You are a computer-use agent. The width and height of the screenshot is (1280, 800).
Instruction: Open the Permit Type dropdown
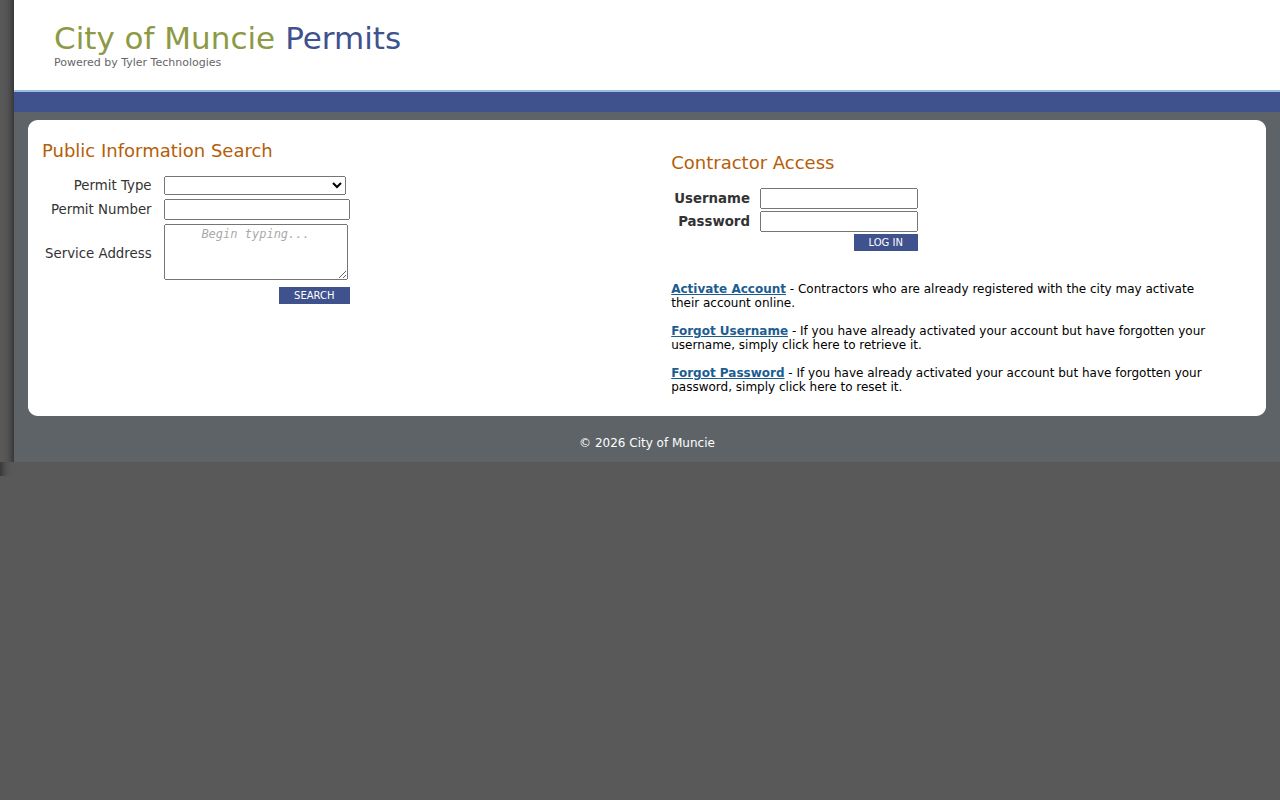coord(255,185)
